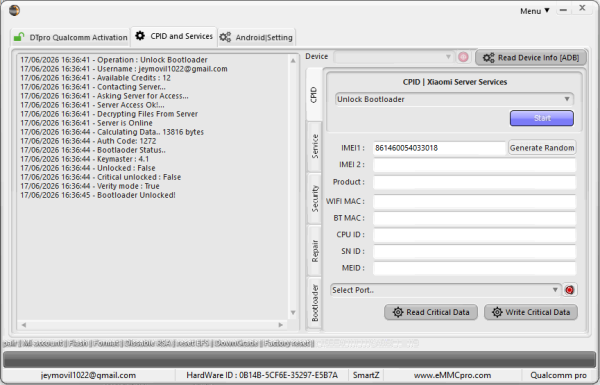
Task: Click the SN ID input field
Action: click(474, 251)
